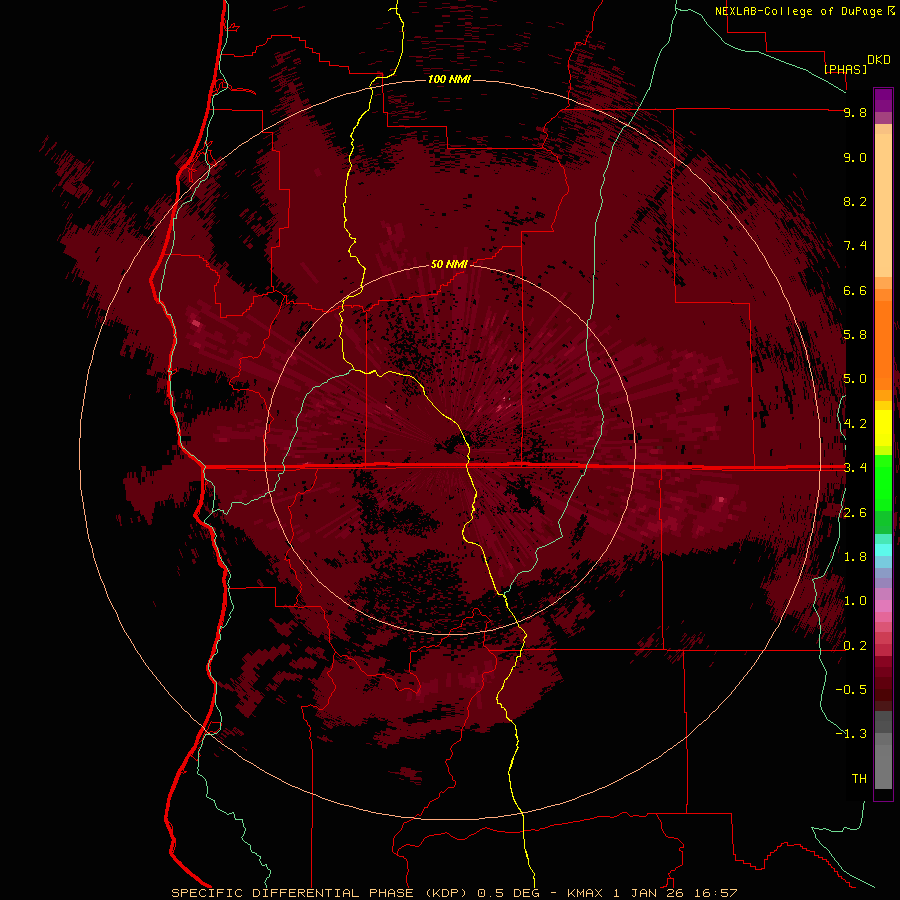Click the TH threshold label on the scale
Screen dimensions: 900x900
click(x=859, y=779)
